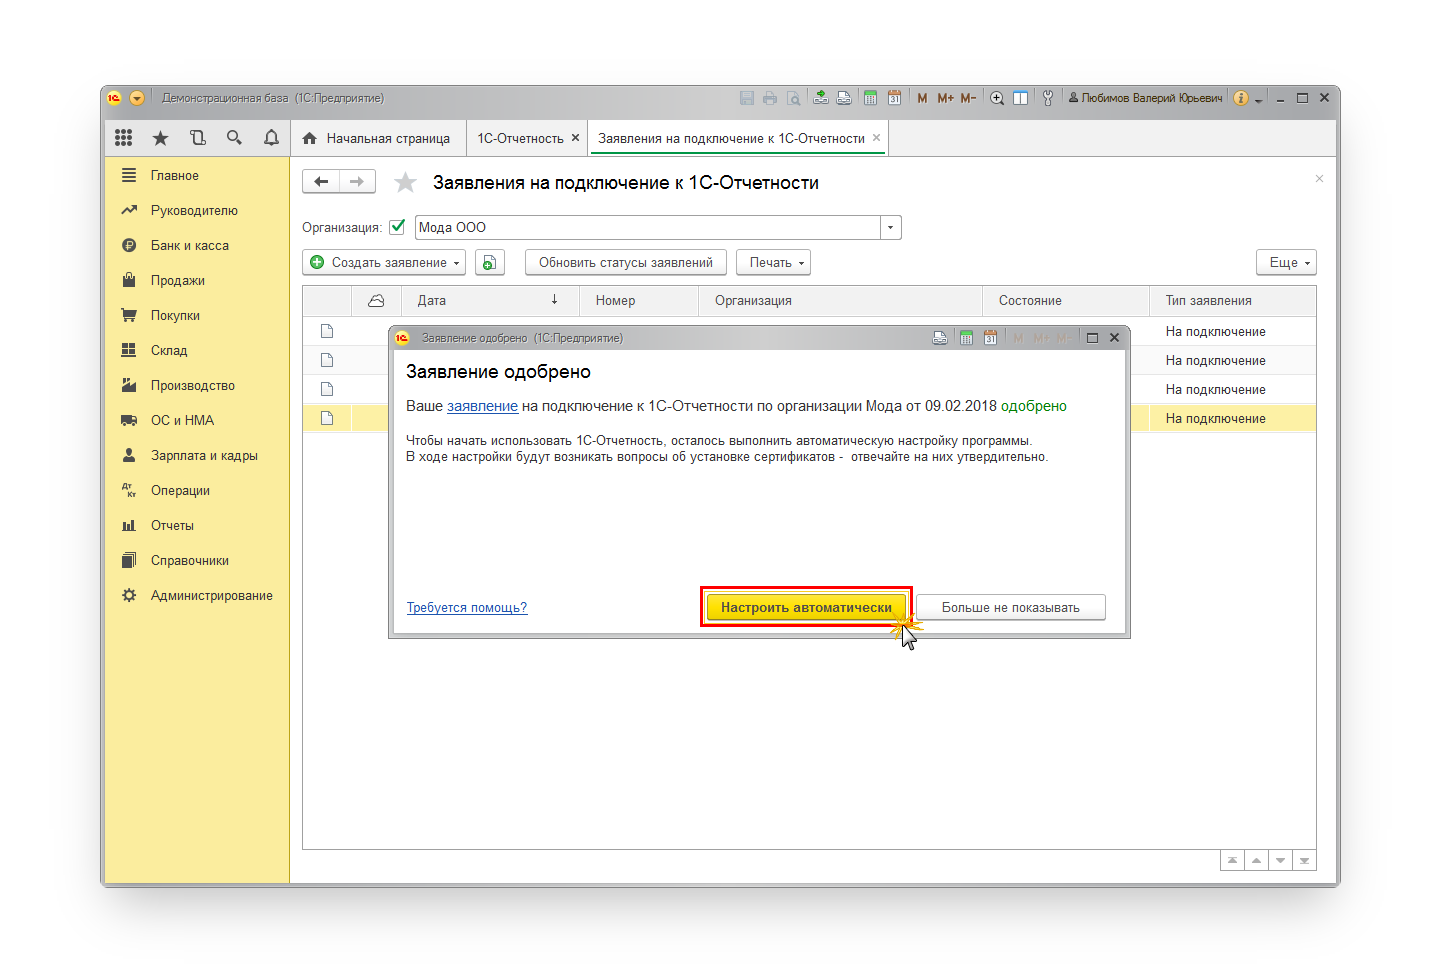Click user name Любимов Валерий Юрьевич
Viewport: 1441px width, 973px height.
pos(1145,98)
